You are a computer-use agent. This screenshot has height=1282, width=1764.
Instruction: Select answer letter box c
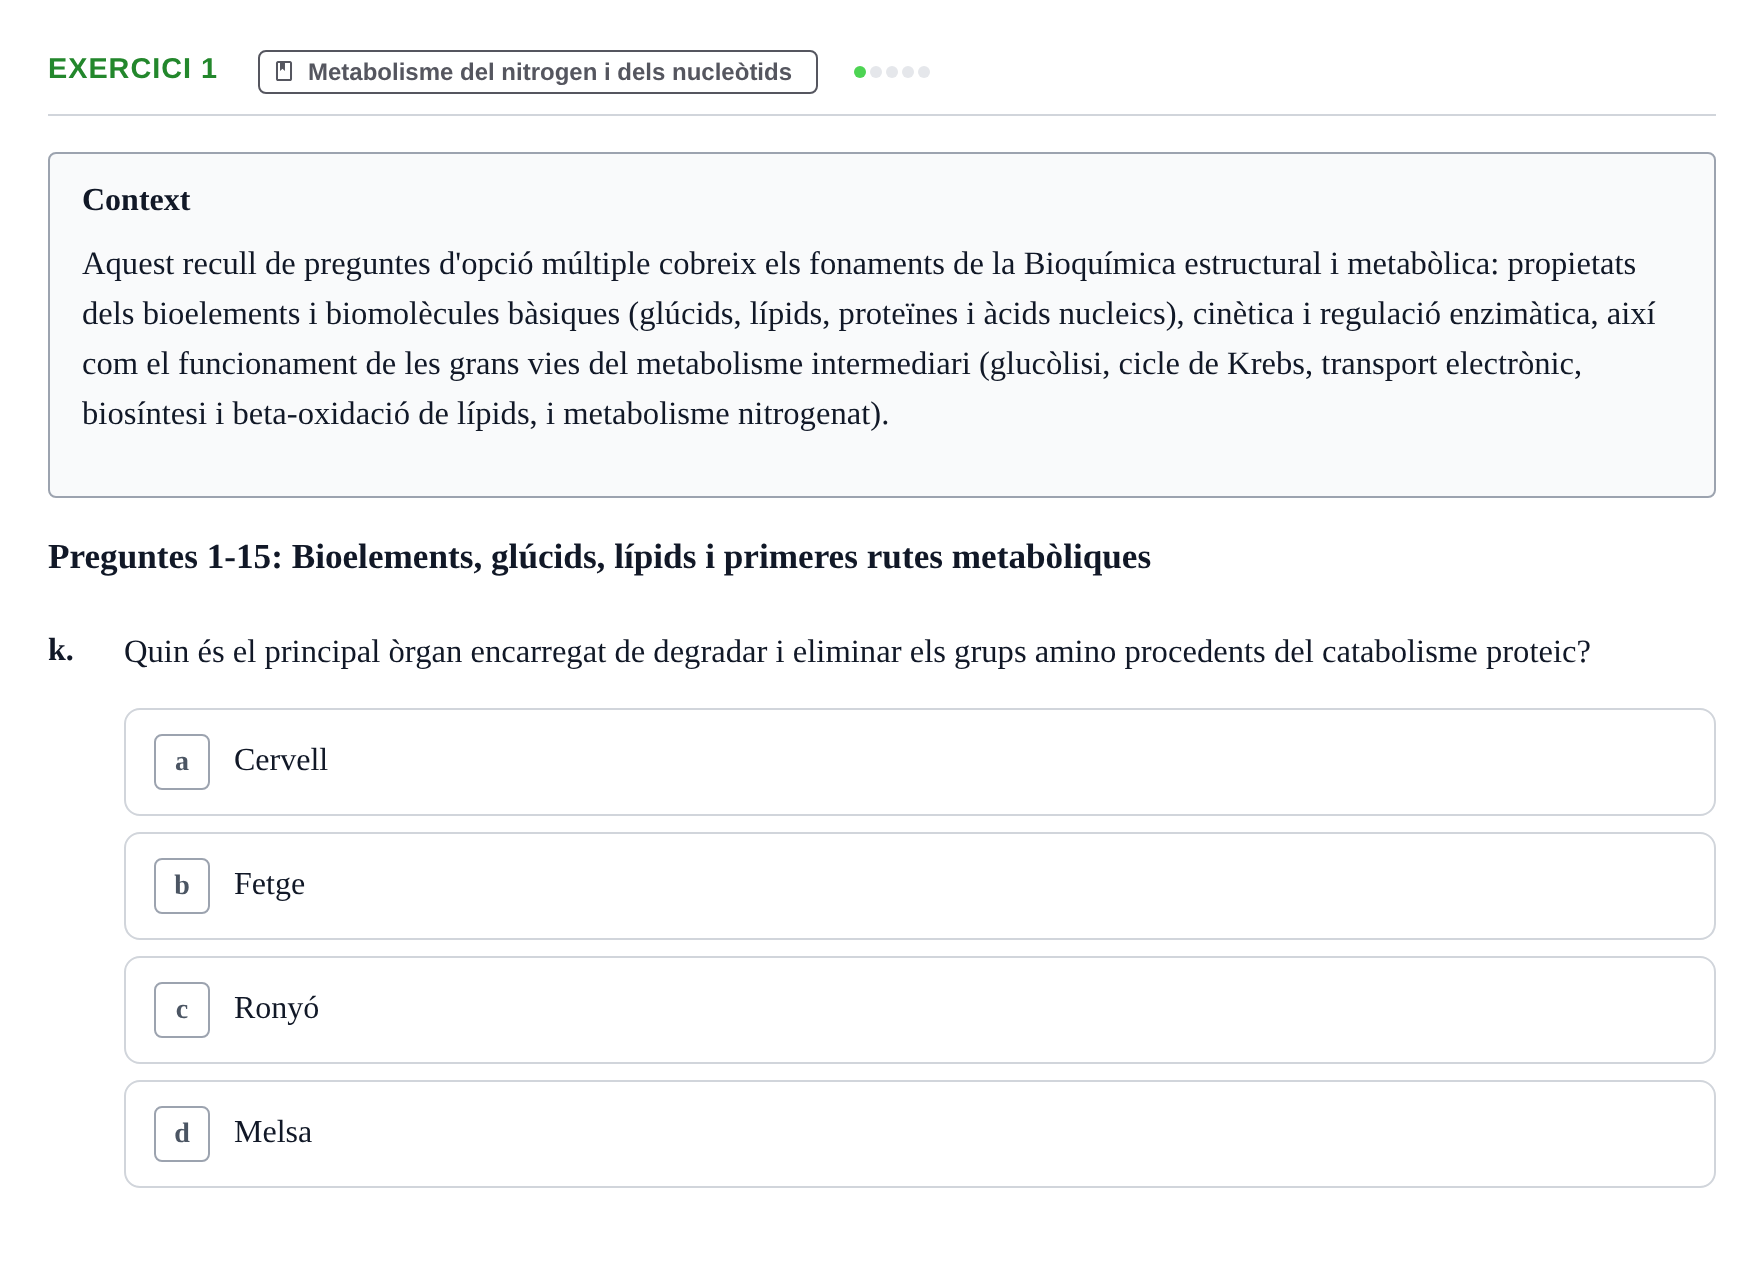point(182,1010)
